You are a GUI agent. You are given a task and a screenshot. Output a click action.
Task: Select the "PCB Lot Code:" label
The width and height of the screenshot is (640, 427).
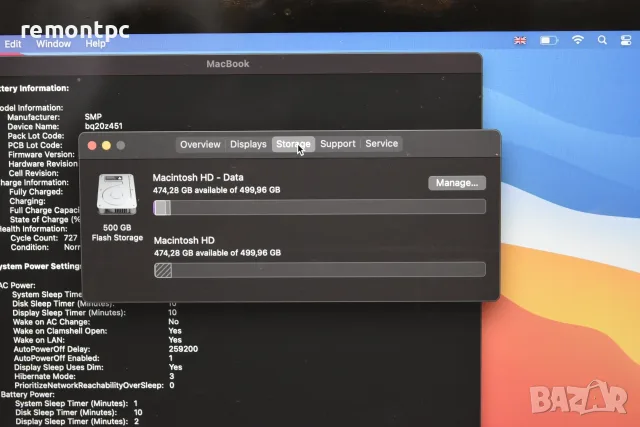pyautogui.click(x=35, y=145)
